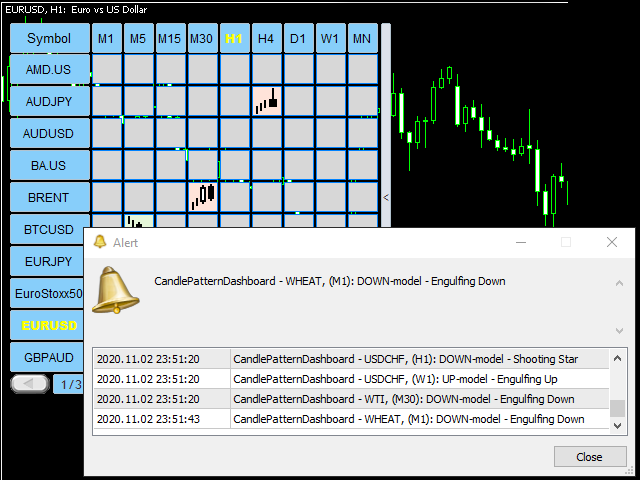Click the AUDJPY W1 cell
This screenshot has height=480, width=640.
pos(331,101)
